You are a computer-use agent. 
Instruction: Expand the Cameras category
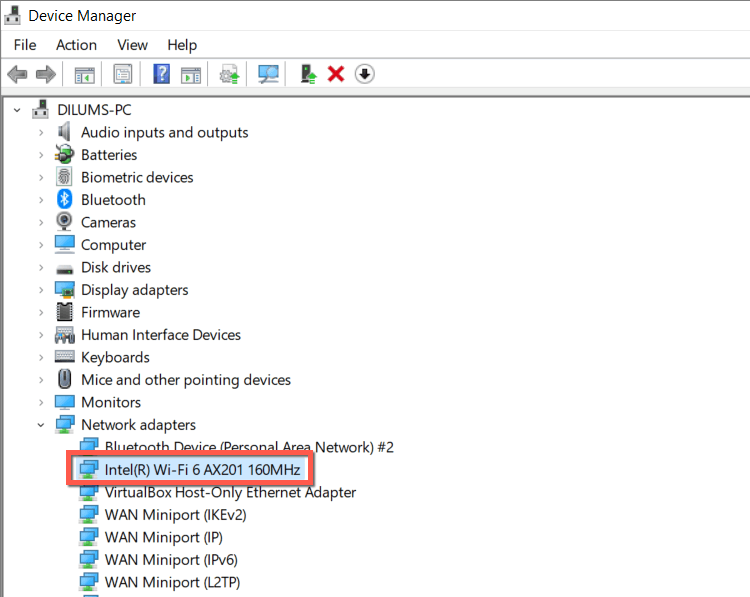point(41,222)
